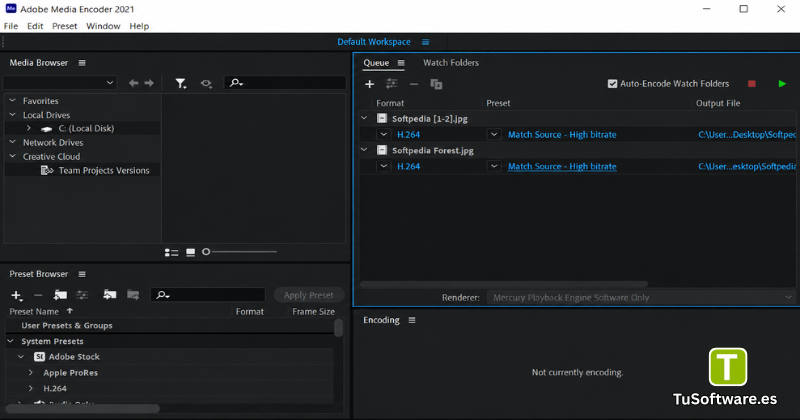Collapse the Adobe Stock preset group
The width and height of the screenshot is (800, 420).
click(x=21, y=357)
